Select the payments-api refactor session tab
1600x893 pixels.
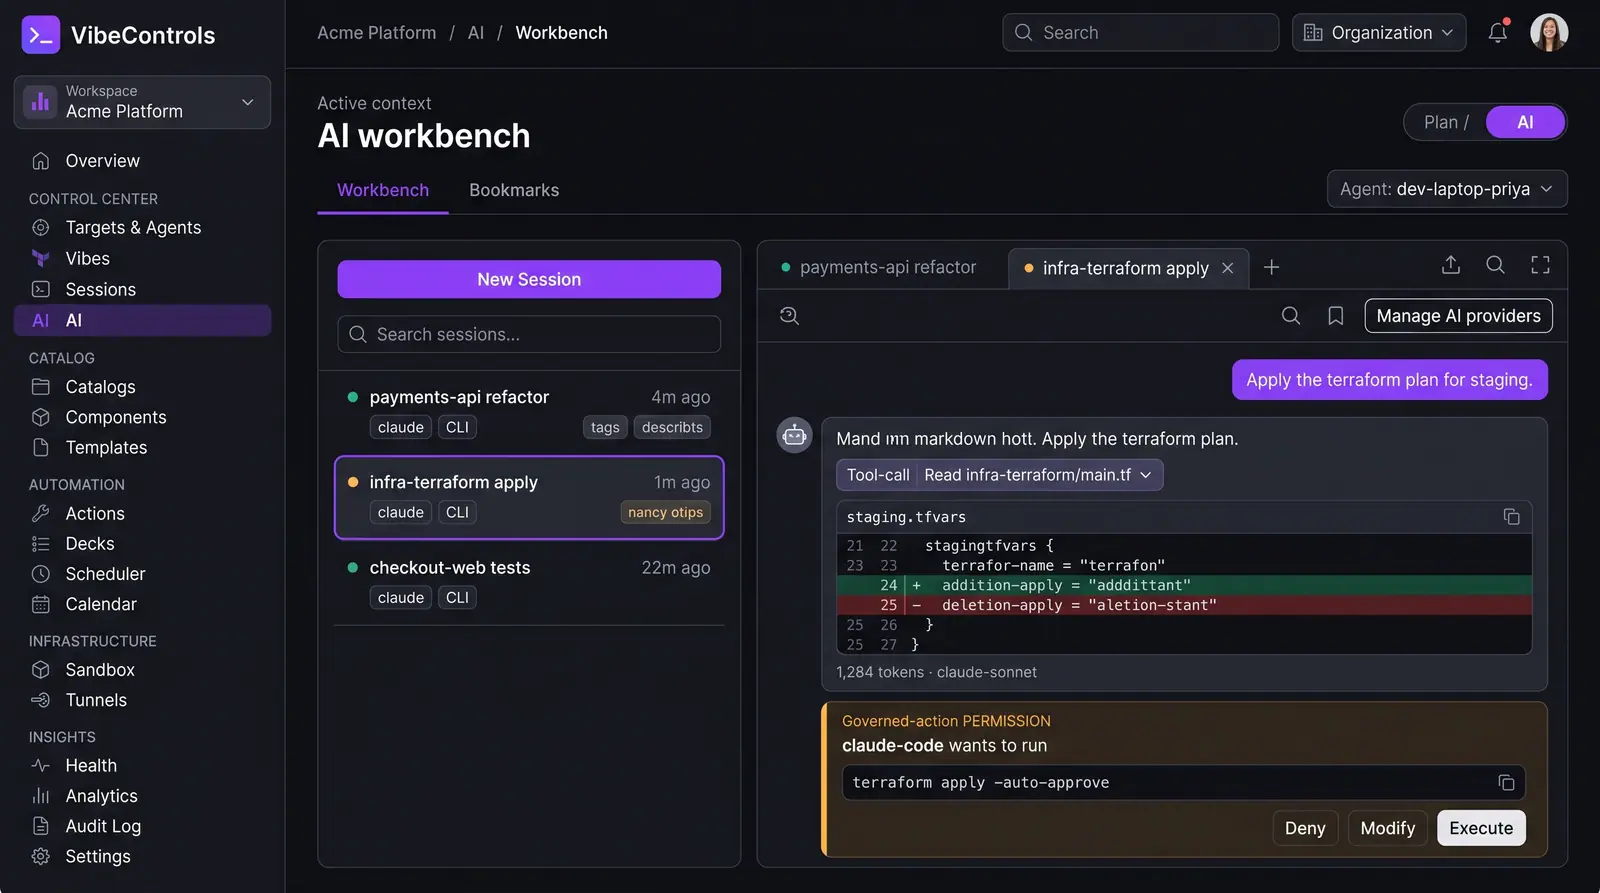click(x=879, y=268)
